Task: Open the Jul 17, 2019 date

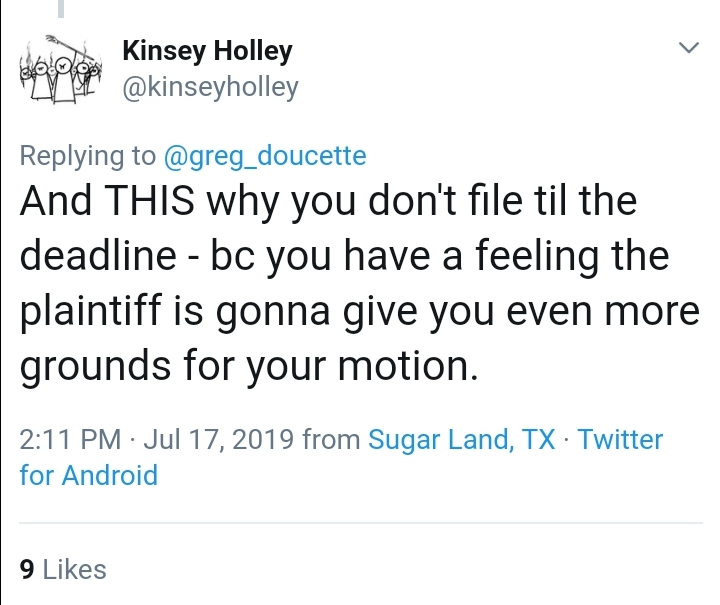Action: pos(218,439)
